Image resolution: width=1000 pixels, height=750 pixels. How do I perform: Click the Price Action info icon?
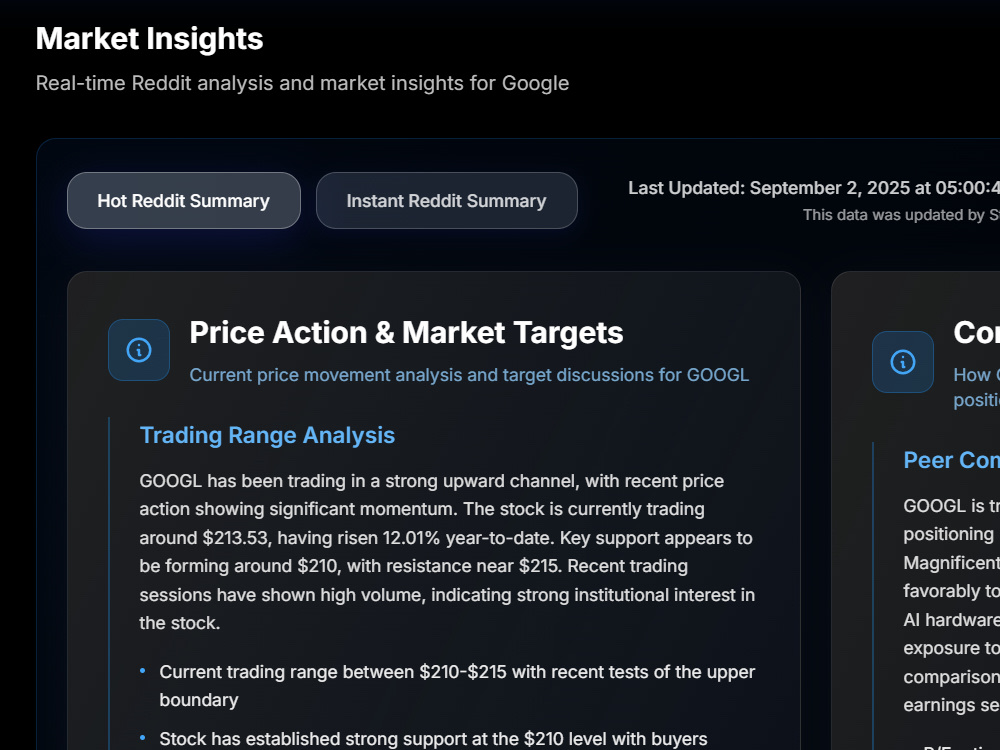pos(139,350)
